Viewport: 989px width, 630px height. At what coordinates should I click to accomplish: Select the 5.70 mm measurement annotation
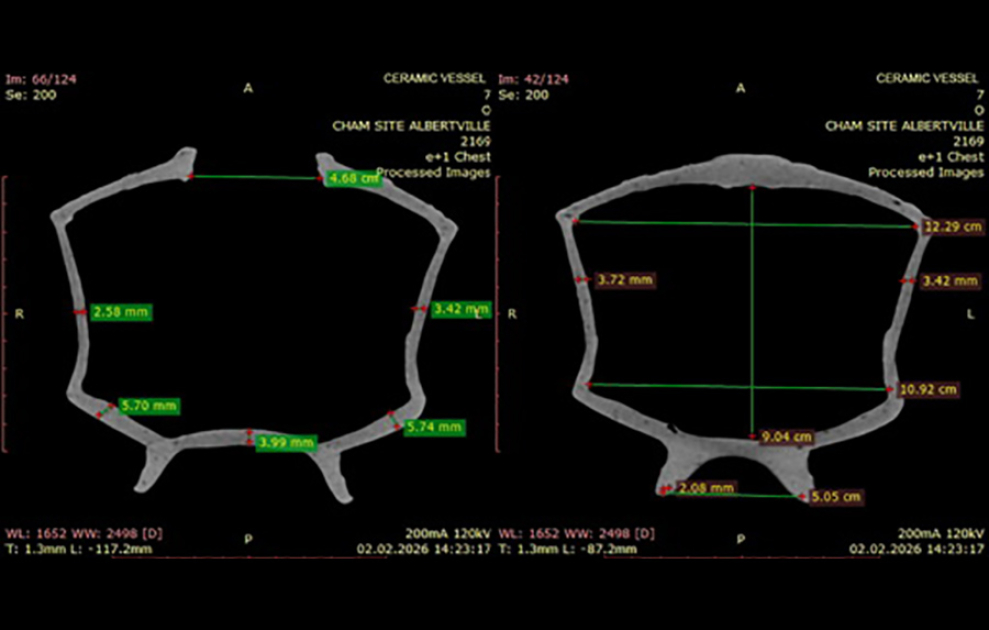(x=149, y=406)
